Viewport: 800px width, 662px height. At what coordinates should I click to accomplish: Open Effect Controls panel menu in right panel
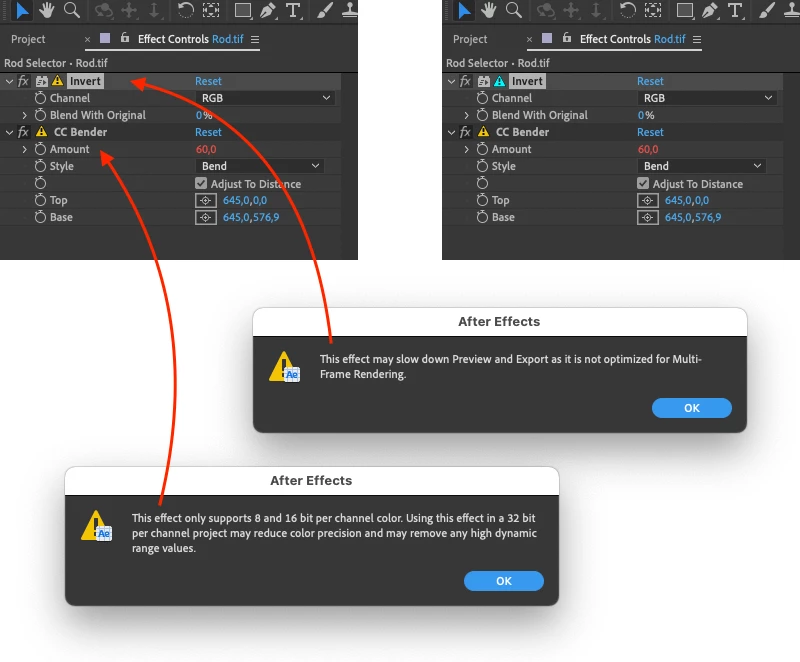(x=697, y=39)
